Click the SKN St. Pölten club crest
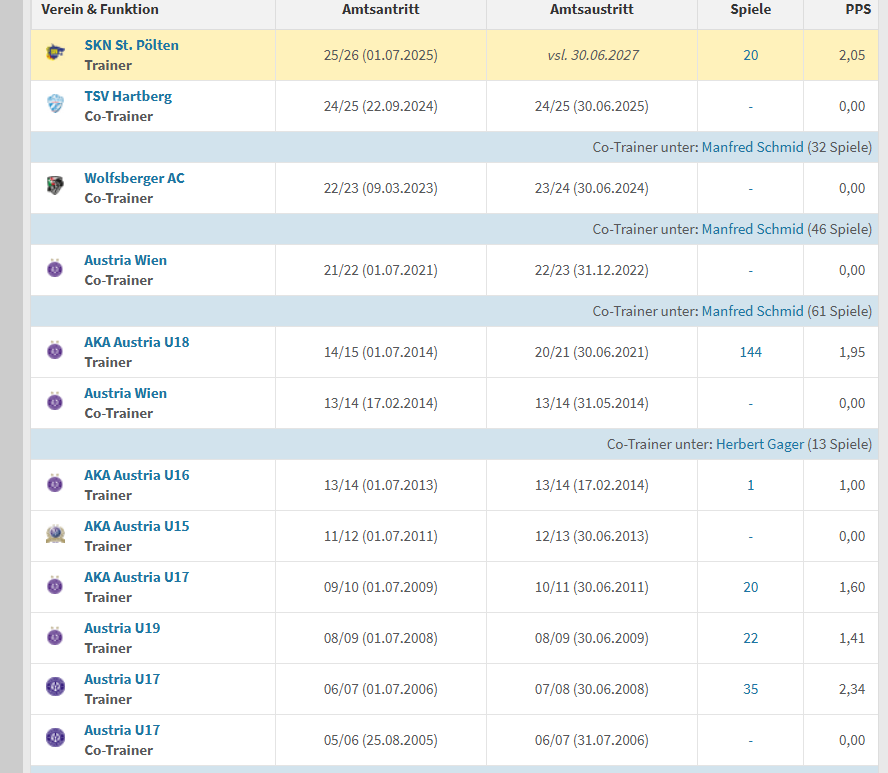Viewport: 888px width, 773px height. [55, 55]
